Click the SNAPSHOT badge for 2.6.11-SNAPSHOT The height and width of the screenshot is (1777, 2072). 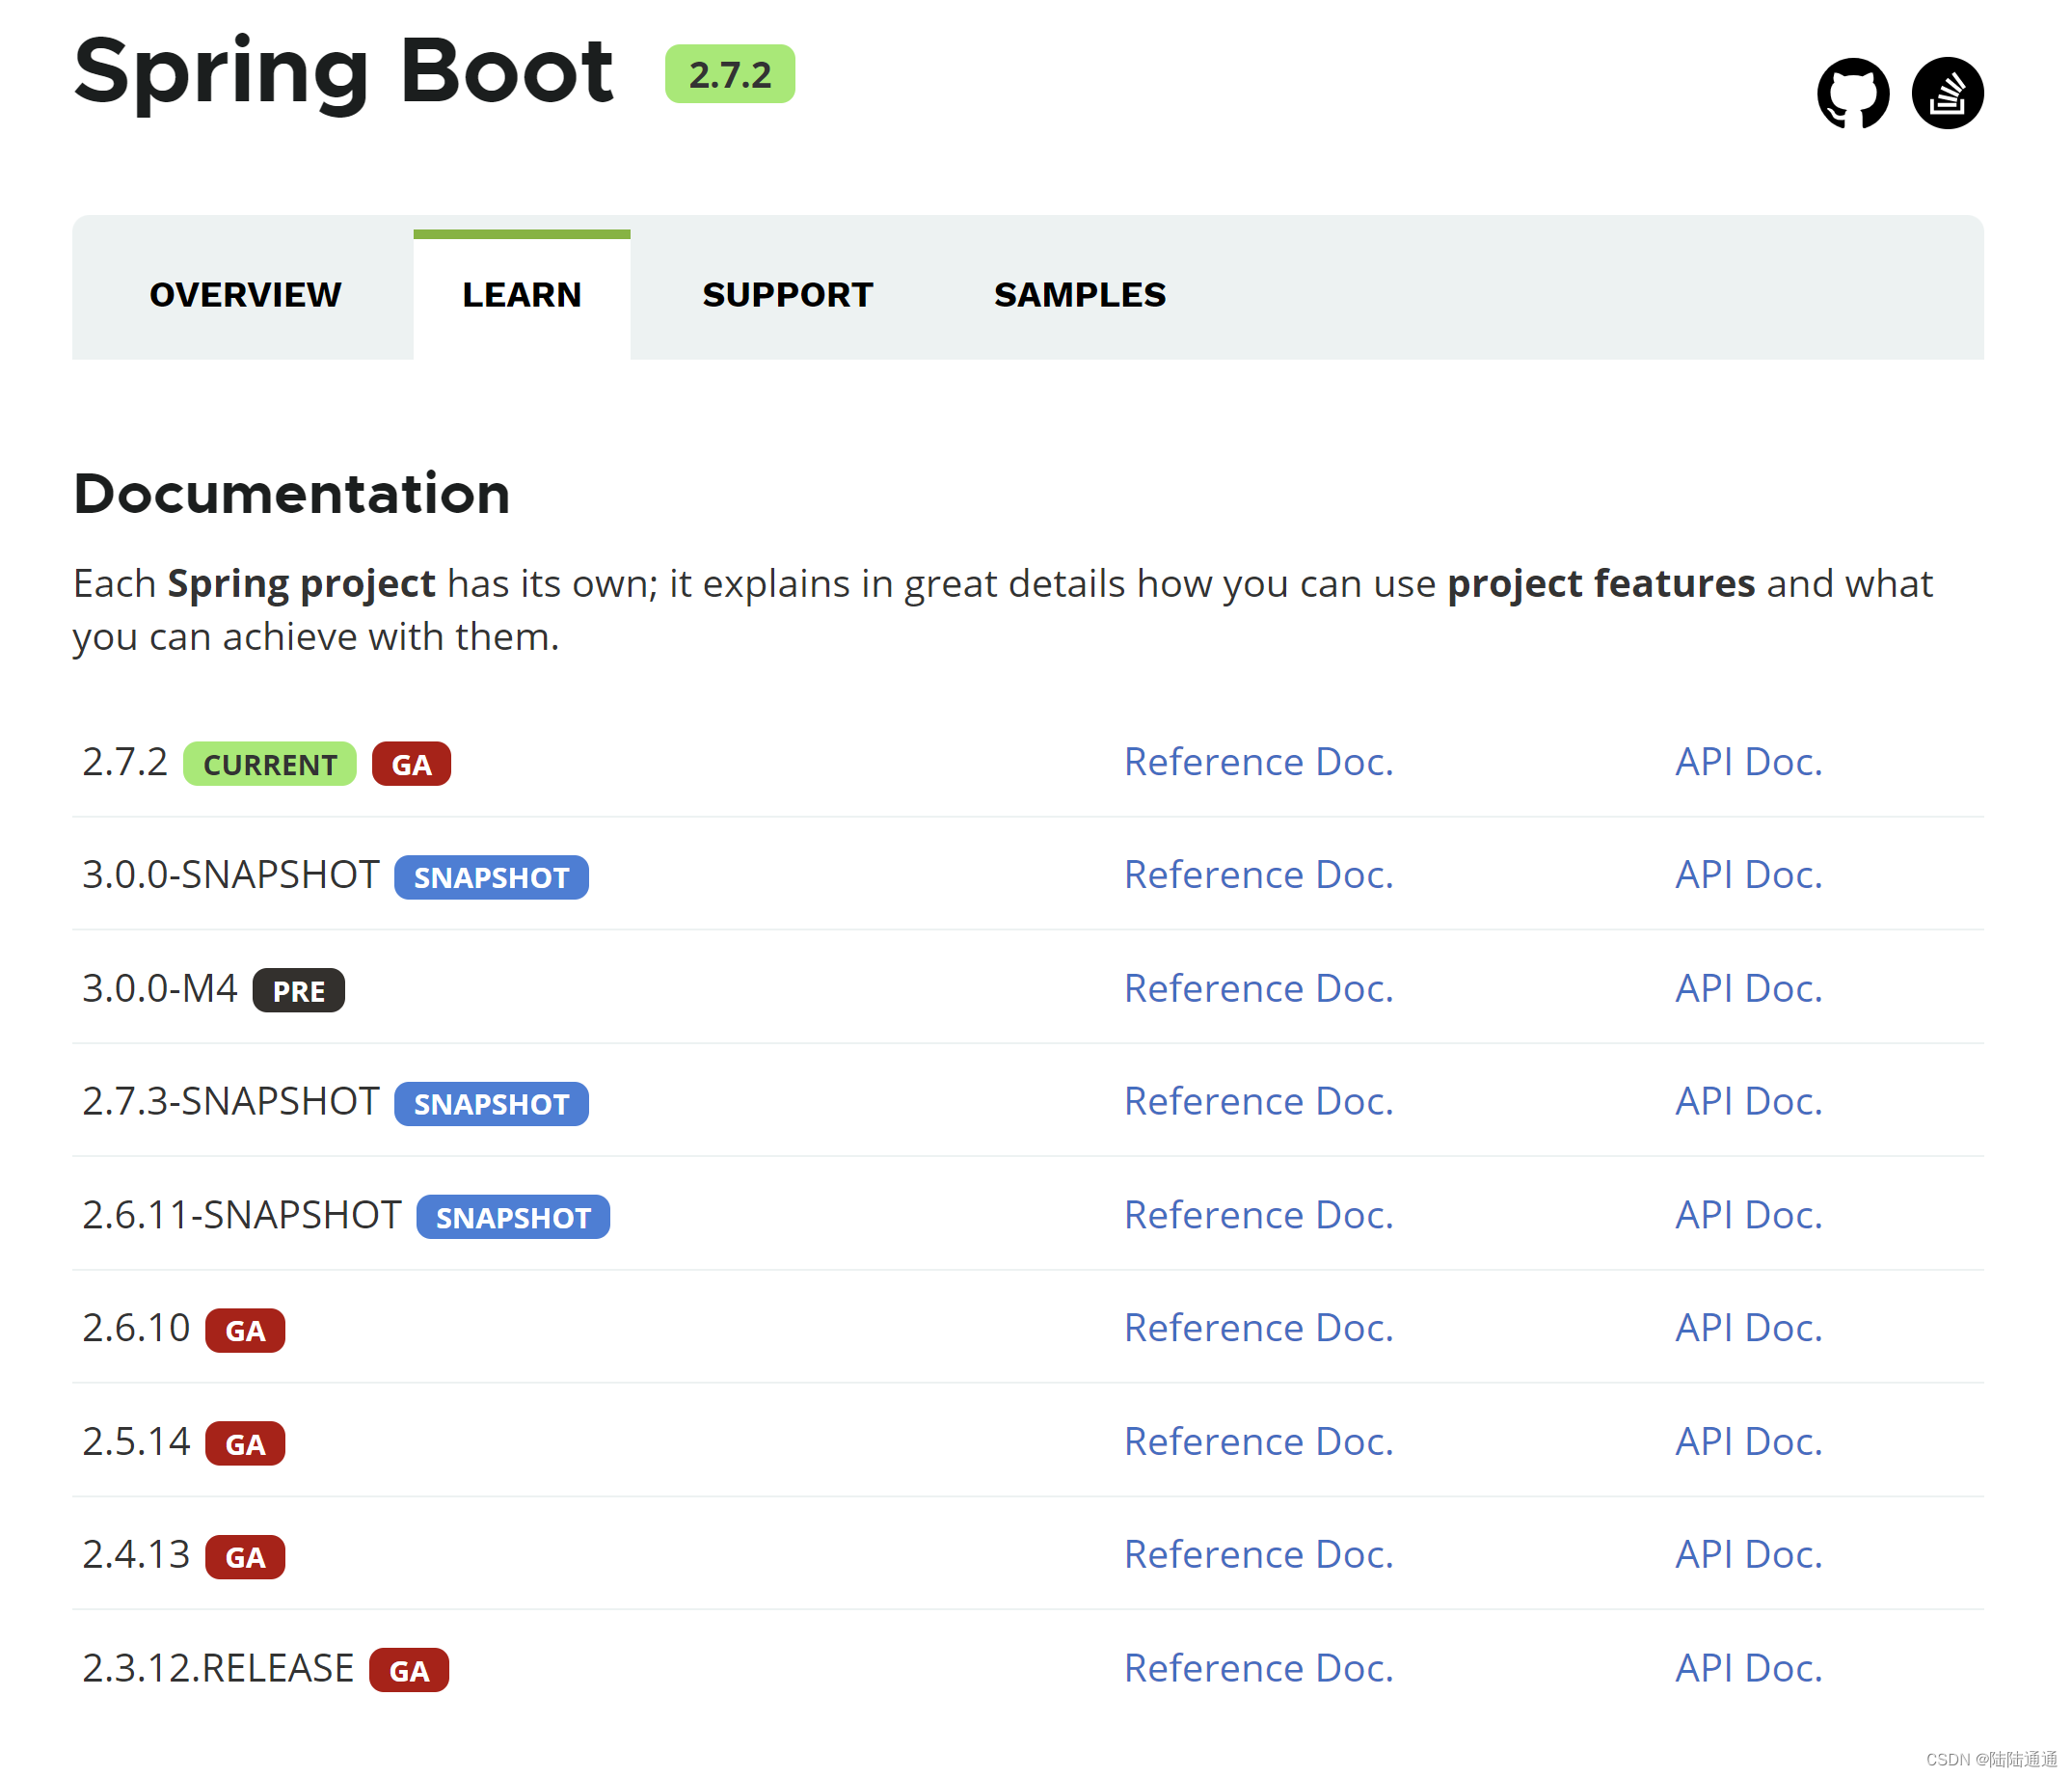(513, 1218)
